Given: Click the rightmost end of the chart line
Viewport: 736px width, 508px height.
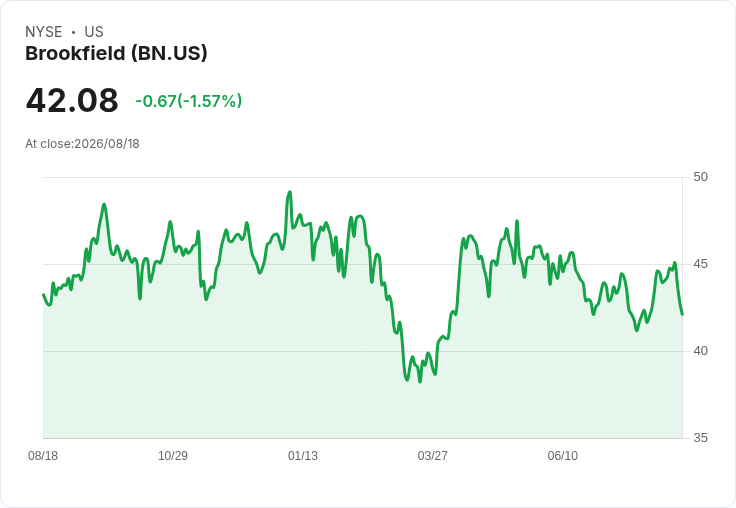Looking at the screenshot, I should (x=682, y=314).
